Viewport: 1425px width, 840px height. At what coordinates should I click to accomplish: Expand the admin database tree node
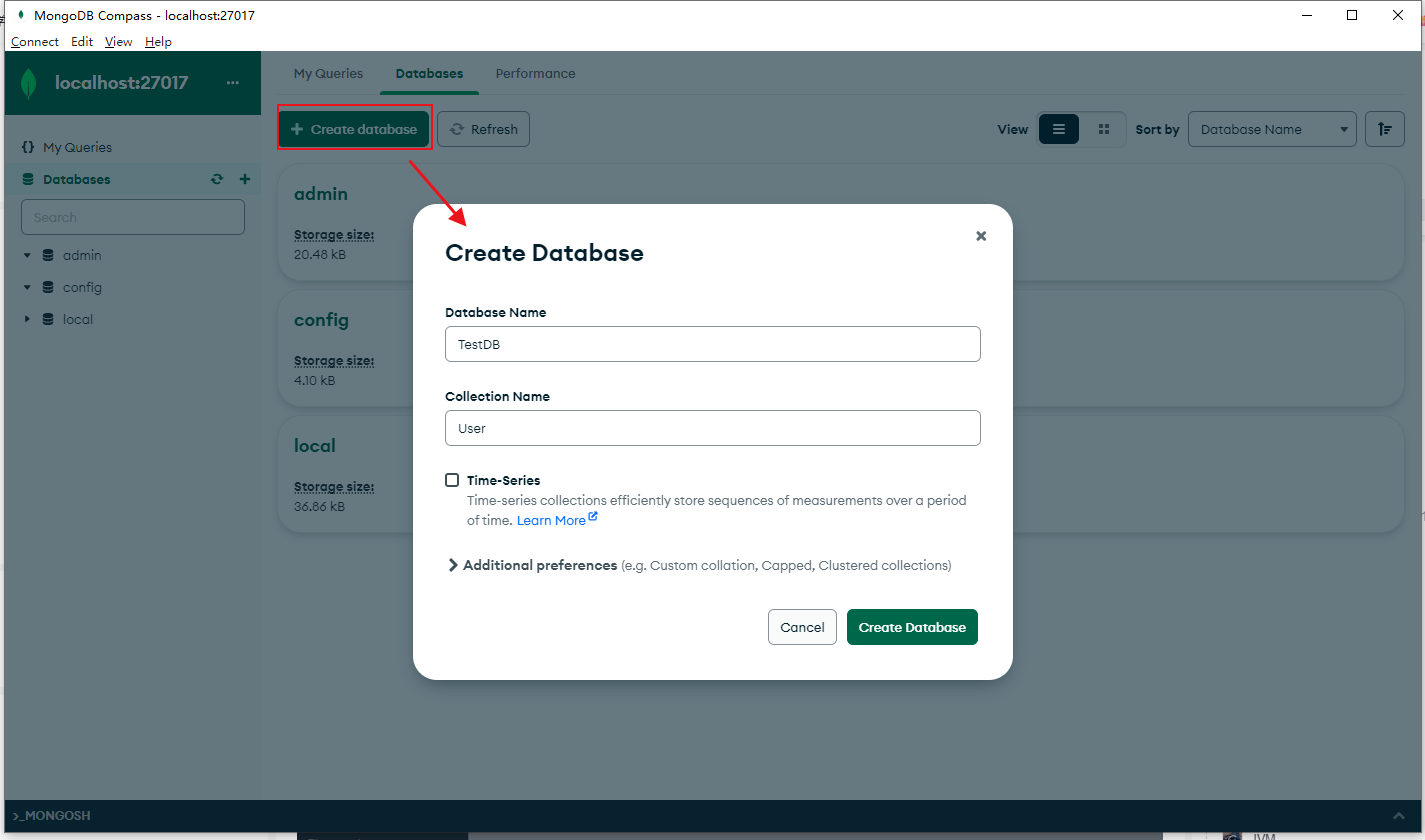pos(27,255)
